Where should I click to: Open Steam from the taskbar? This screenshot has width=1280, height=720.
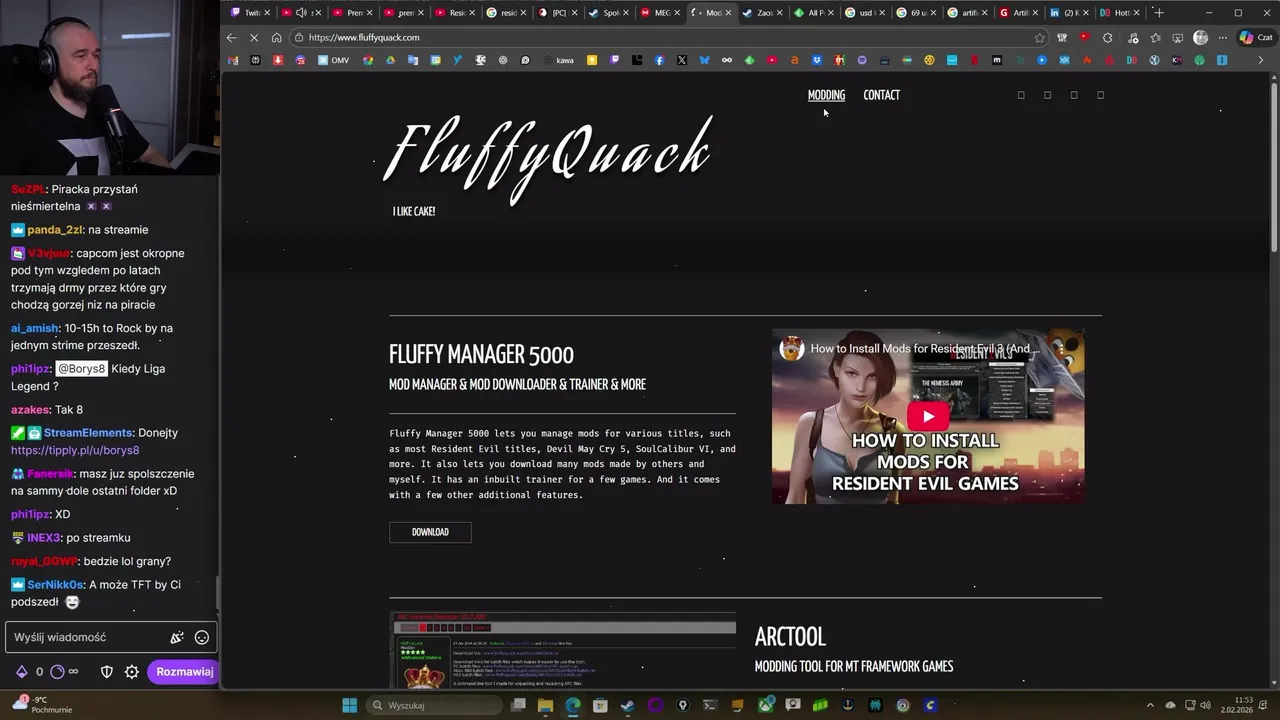click(x=627, y=705)
